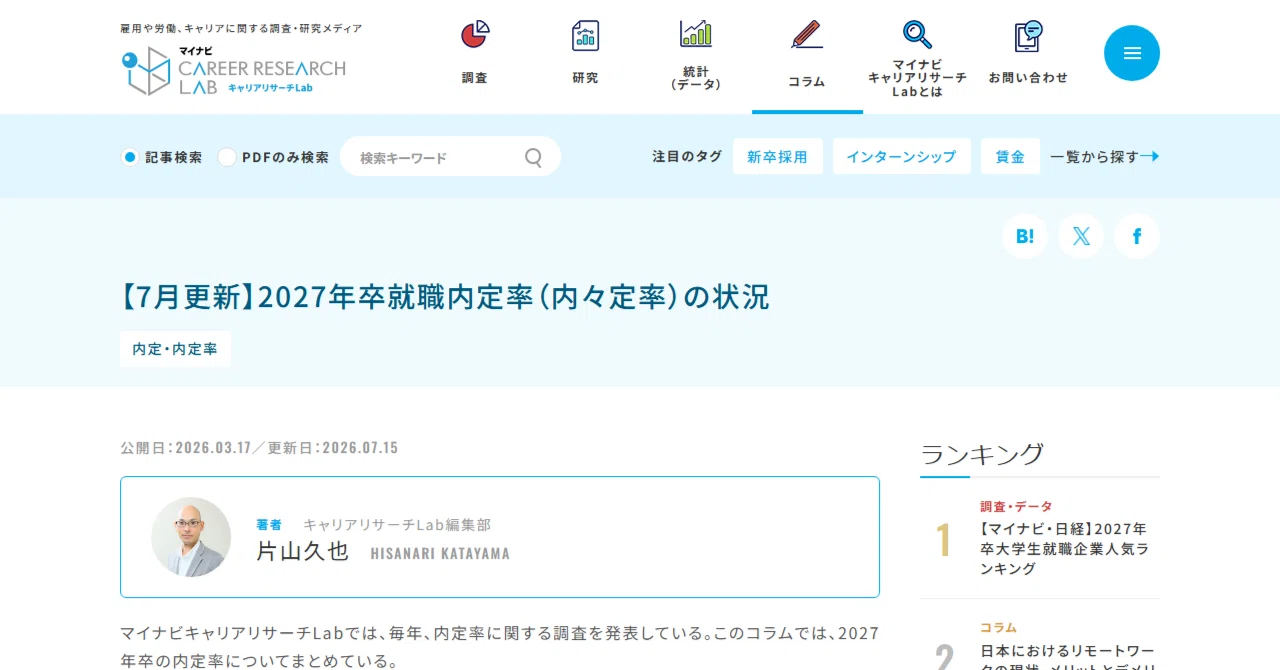Click the magnifier icon for マイナビキャリアリサーチLabとは
The image size is (1280, 670).
(x=917, y=34)
